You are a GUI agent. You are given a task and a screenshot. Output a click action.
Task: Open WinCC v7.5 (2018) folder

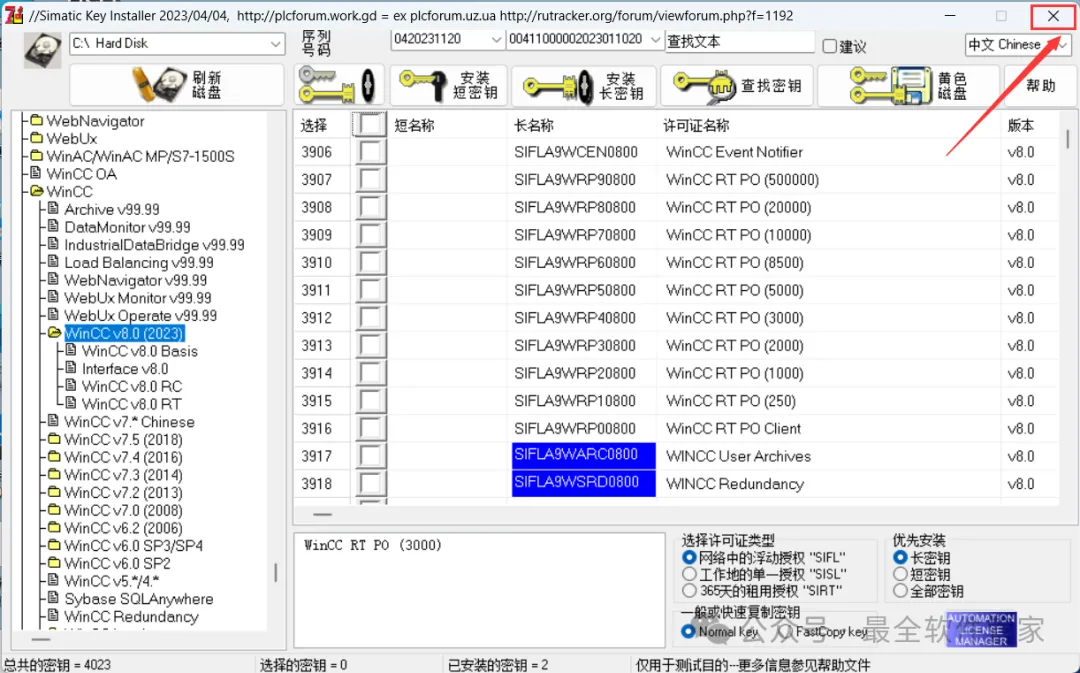123,439
